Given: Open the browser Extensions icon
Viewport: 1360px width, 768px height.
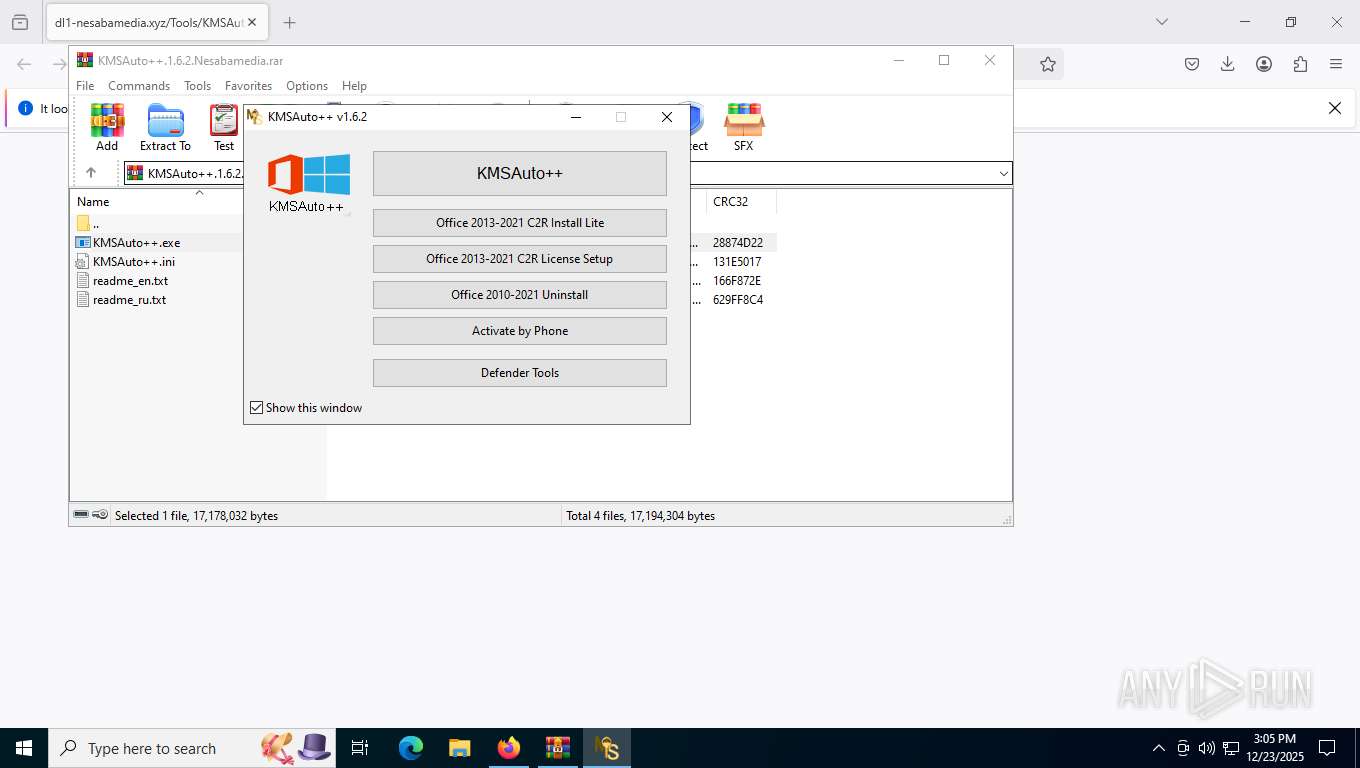Looking at the screenshot, I should (x=1300, y=64).
